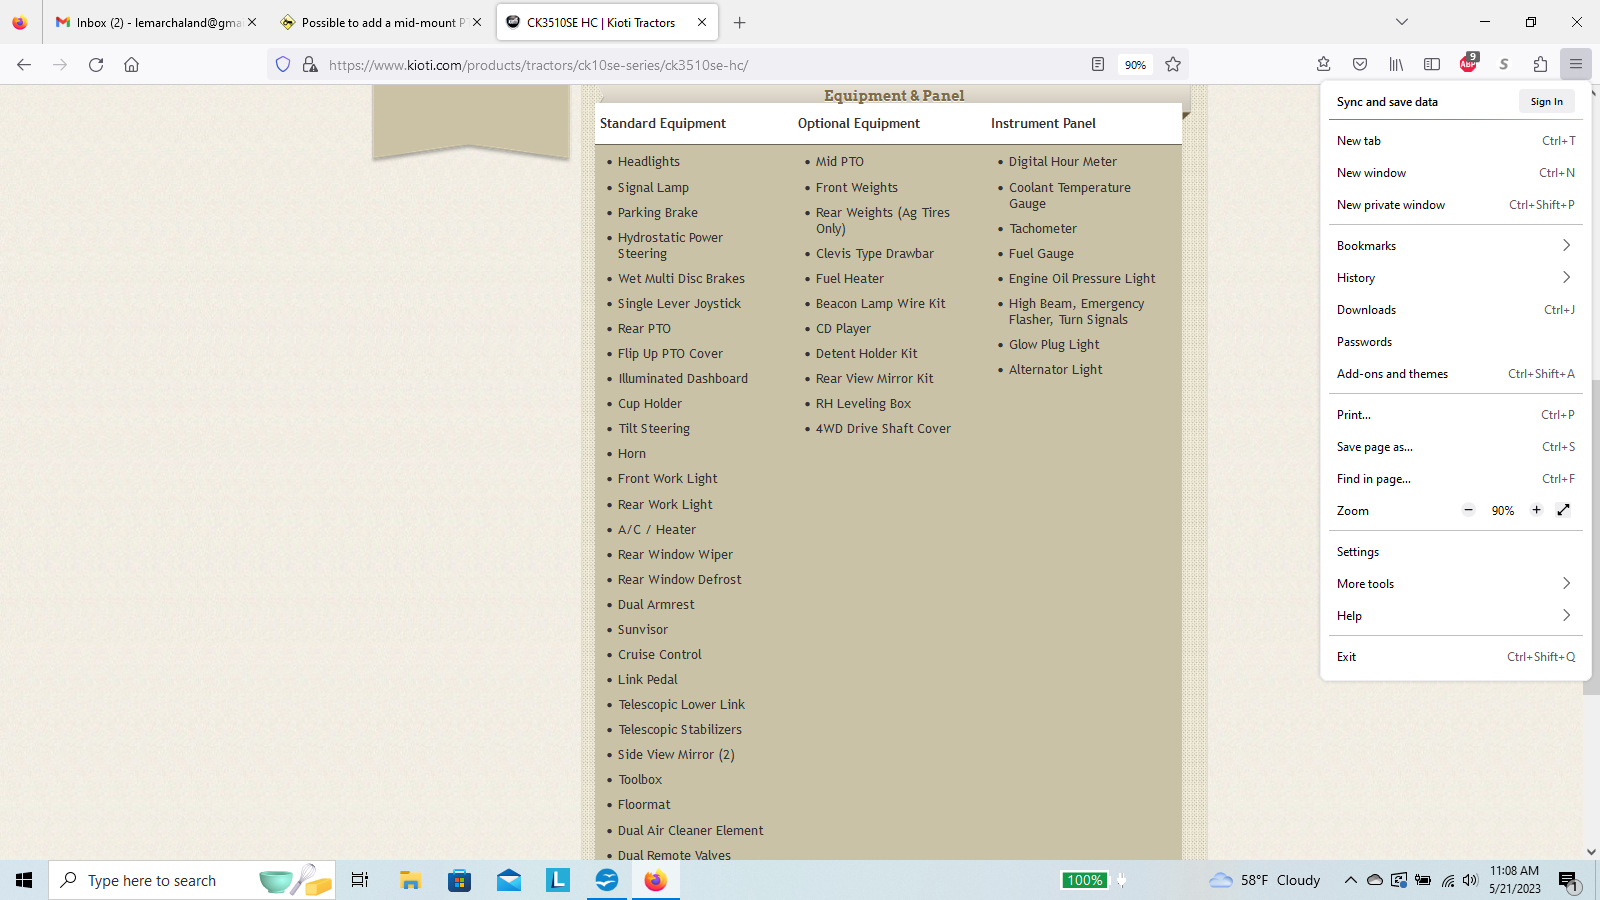Screen dimensions: 1600x900
Task: Close the hamburger application menu
Action: click(x=1576, y=65)
